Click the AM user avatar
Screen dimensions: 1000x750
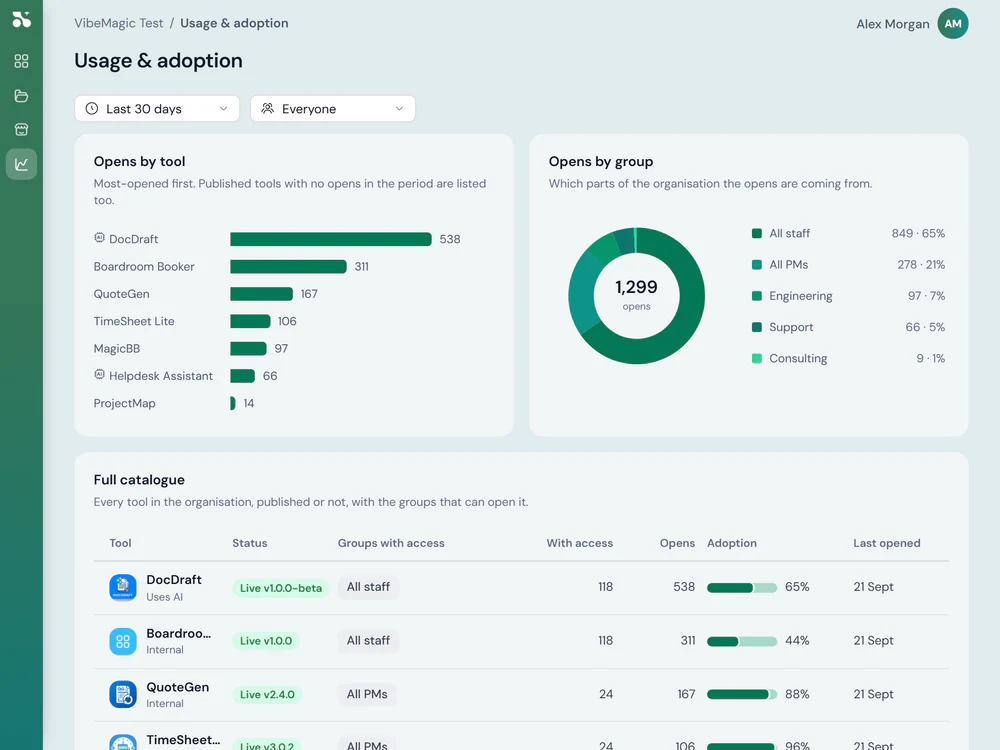(x=953, y=24)
